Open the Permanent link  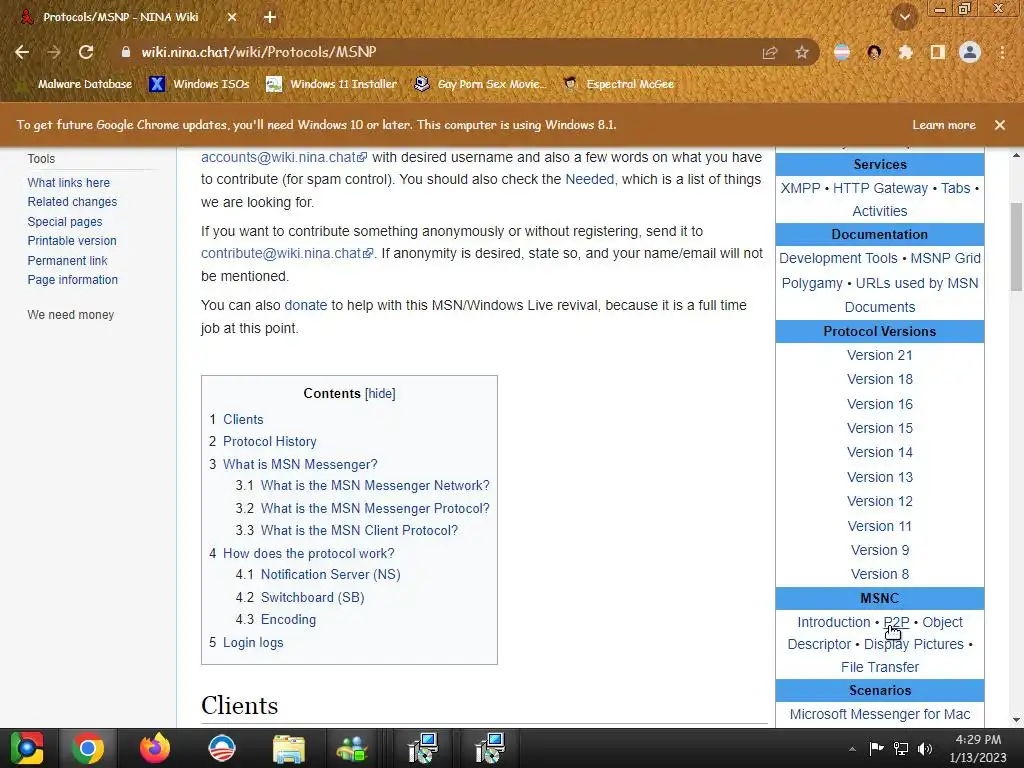click(x=67, y=261)
